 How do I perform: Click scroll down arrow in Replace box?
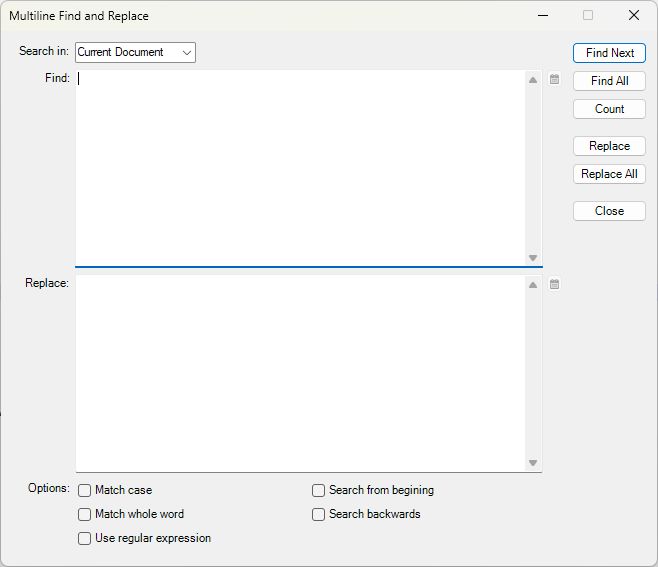533,463
